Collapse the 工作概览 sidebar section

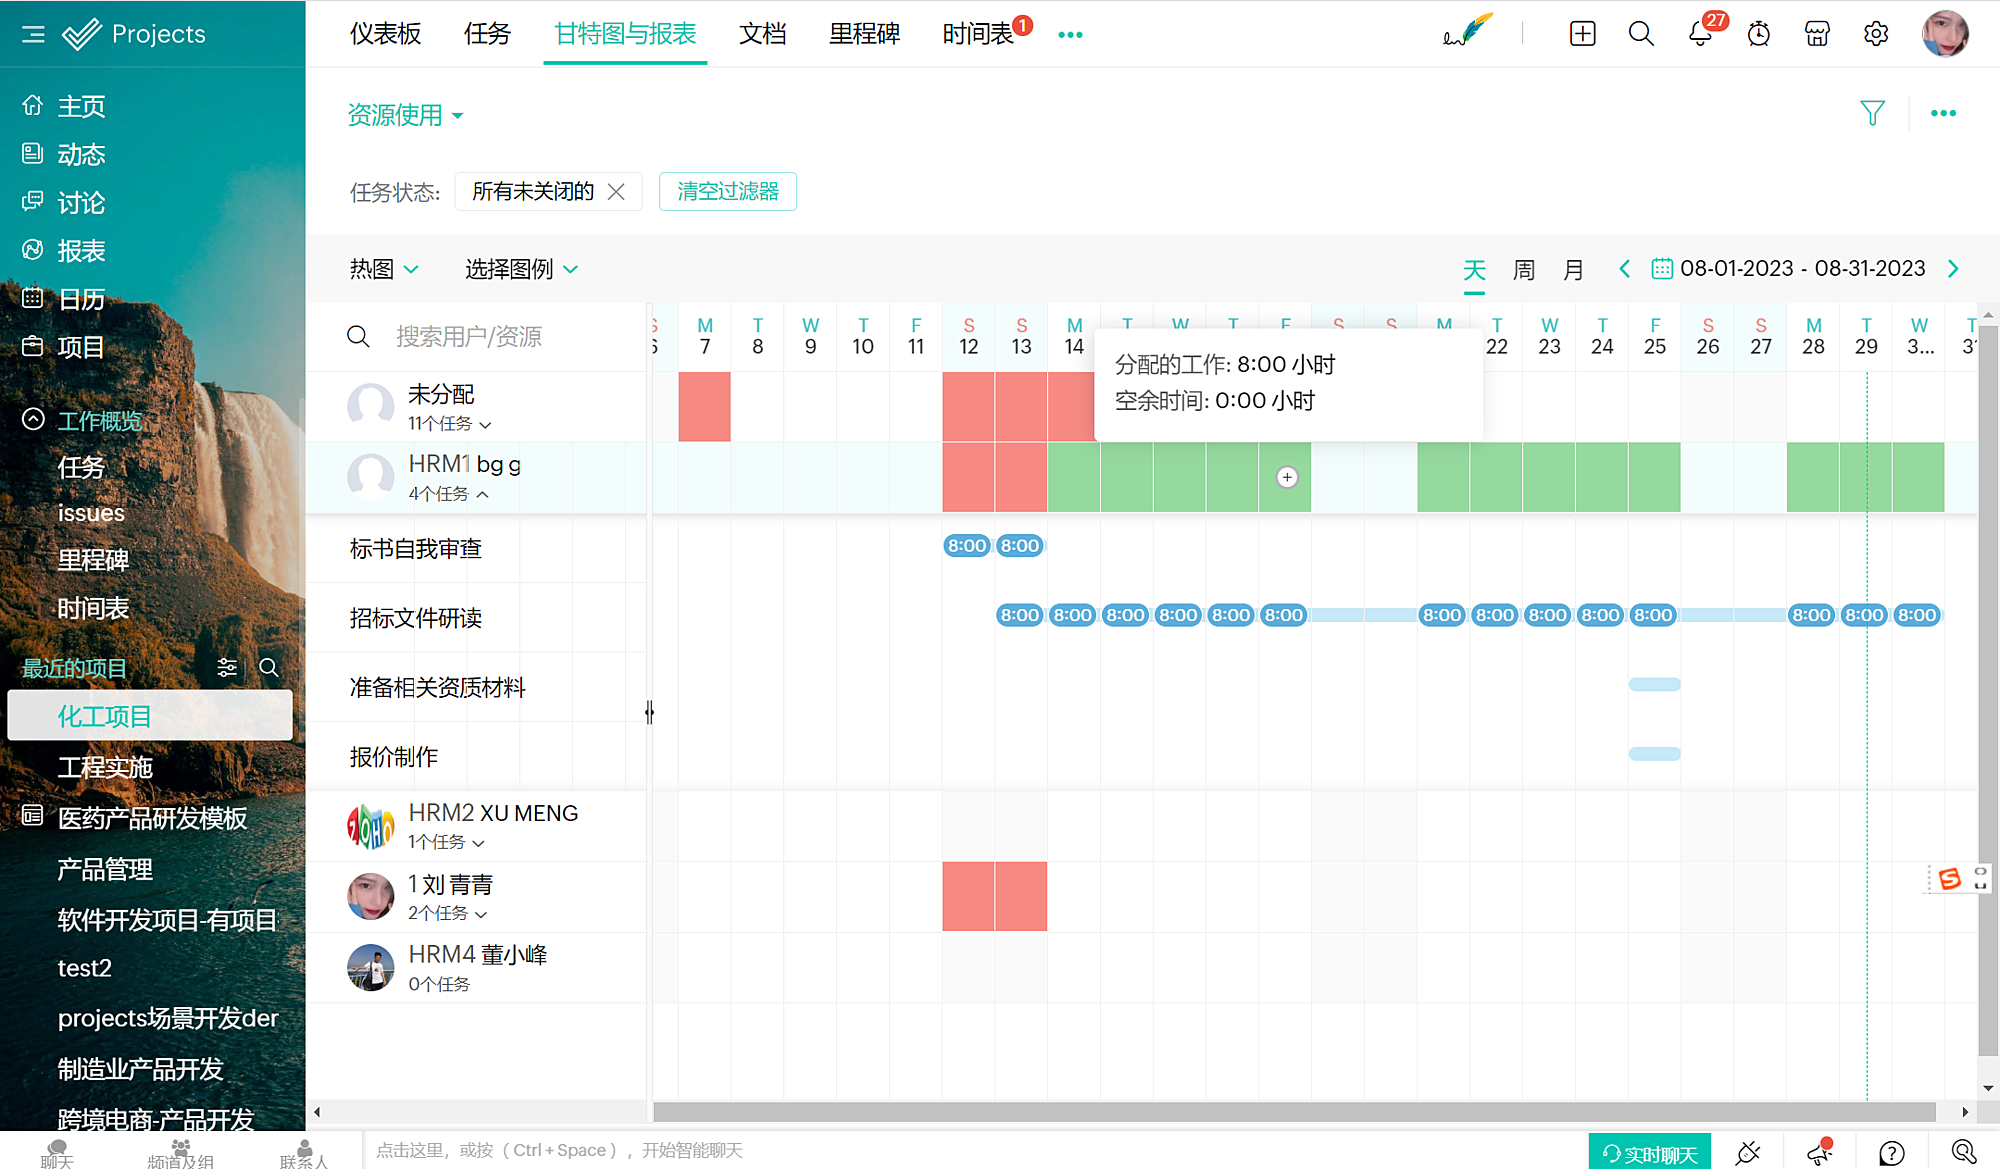(33, 420)
